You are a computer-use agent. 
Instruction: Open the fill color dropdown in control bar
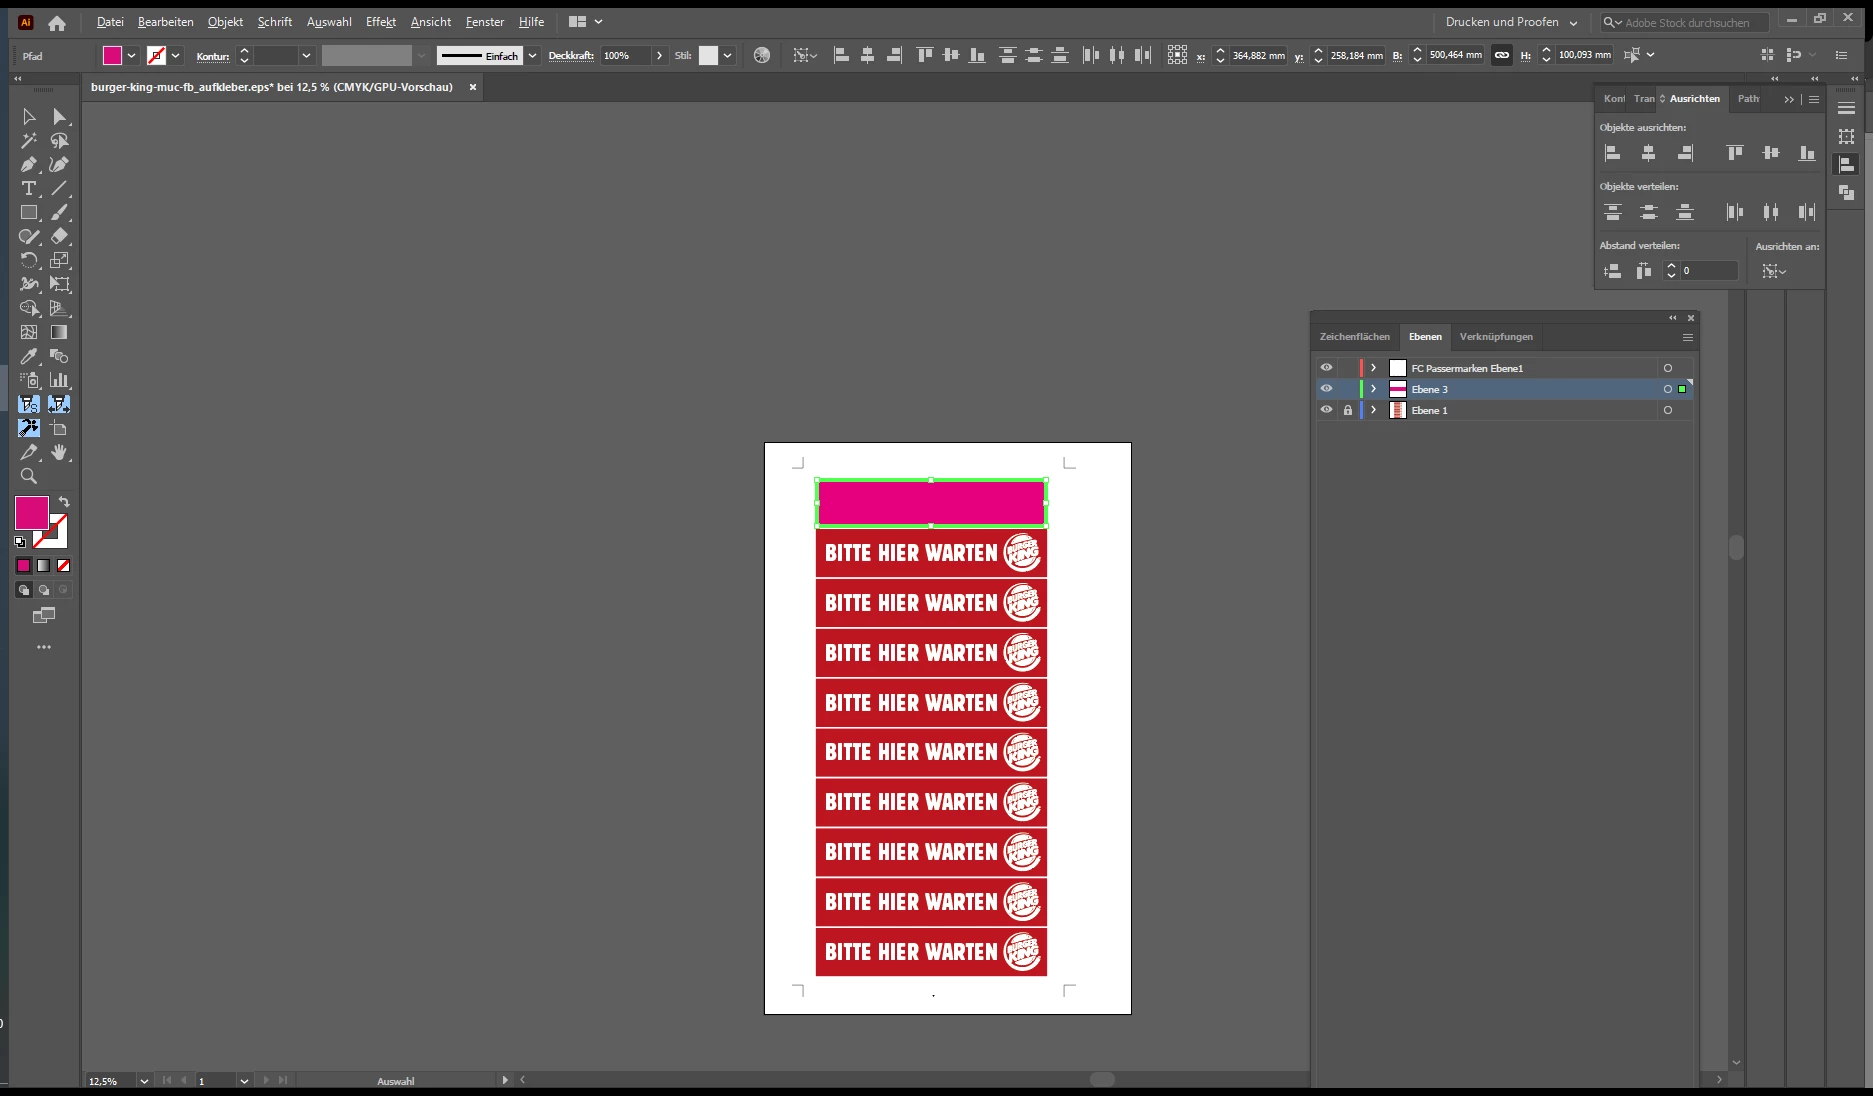coord(131,56)
